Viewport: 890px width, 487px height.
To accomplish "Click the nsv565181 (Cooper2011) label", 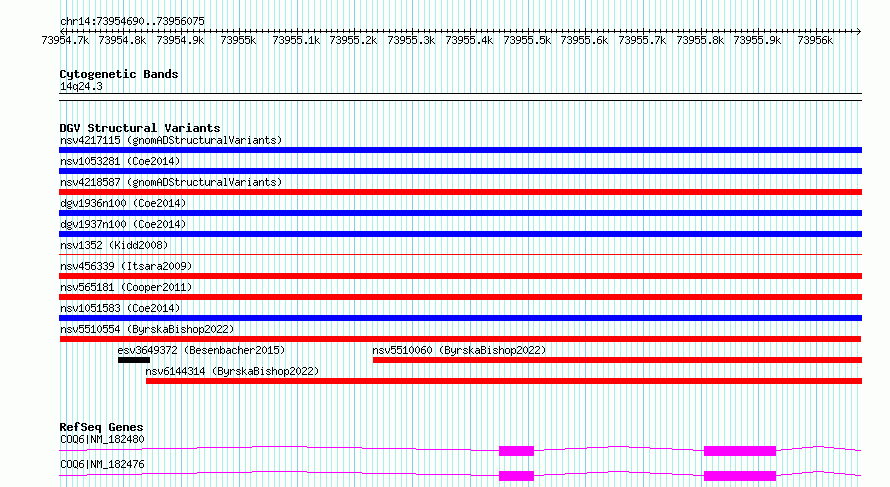I will coord(126,287).
